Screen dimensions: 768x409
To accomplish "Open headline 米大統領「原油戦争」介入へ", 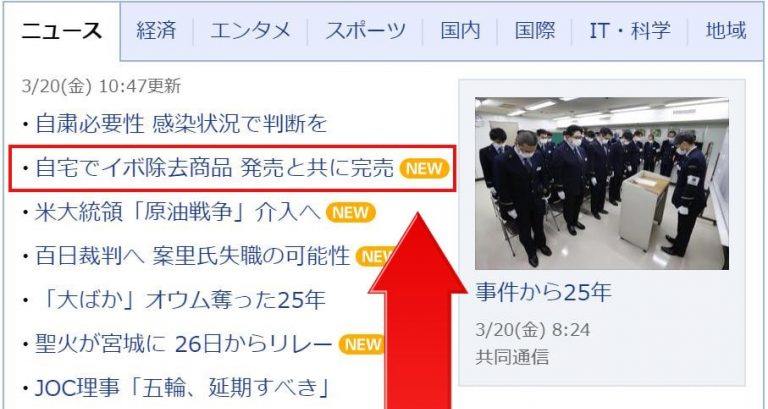I will 177,213.
